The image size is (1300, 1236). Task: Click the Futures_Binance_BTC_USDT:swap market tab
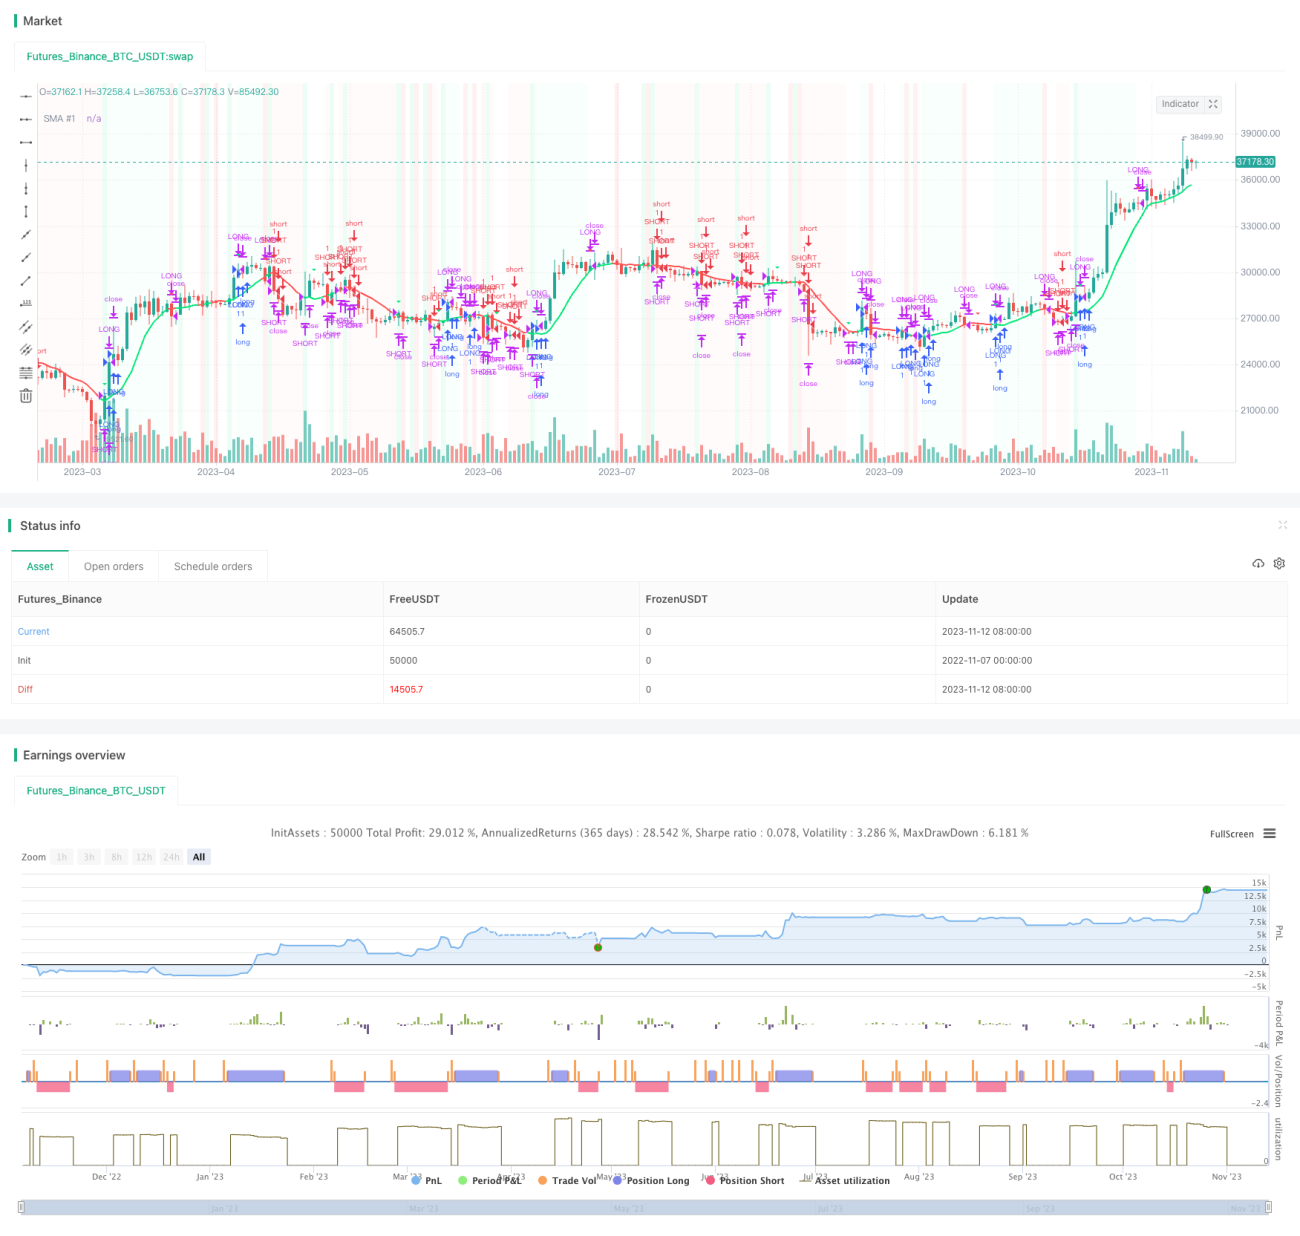point(110,57)
